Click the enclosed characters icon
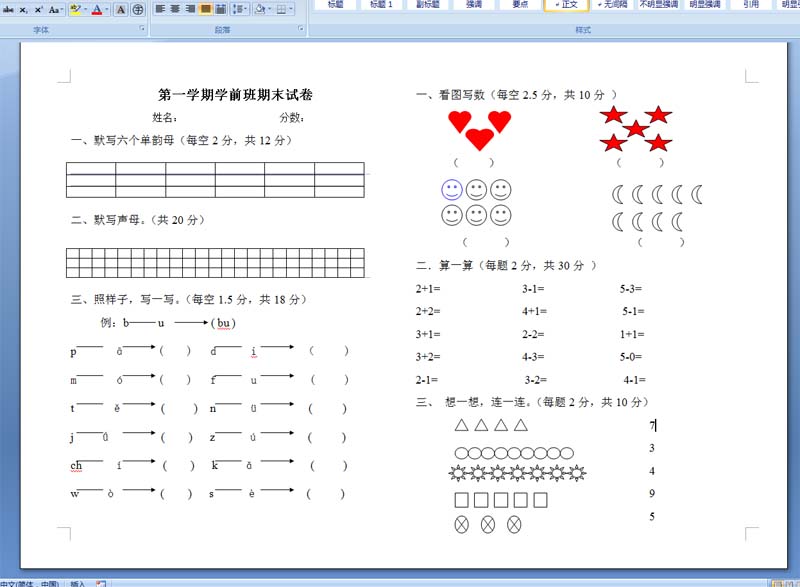800x587 pixels. click(137, 9)
